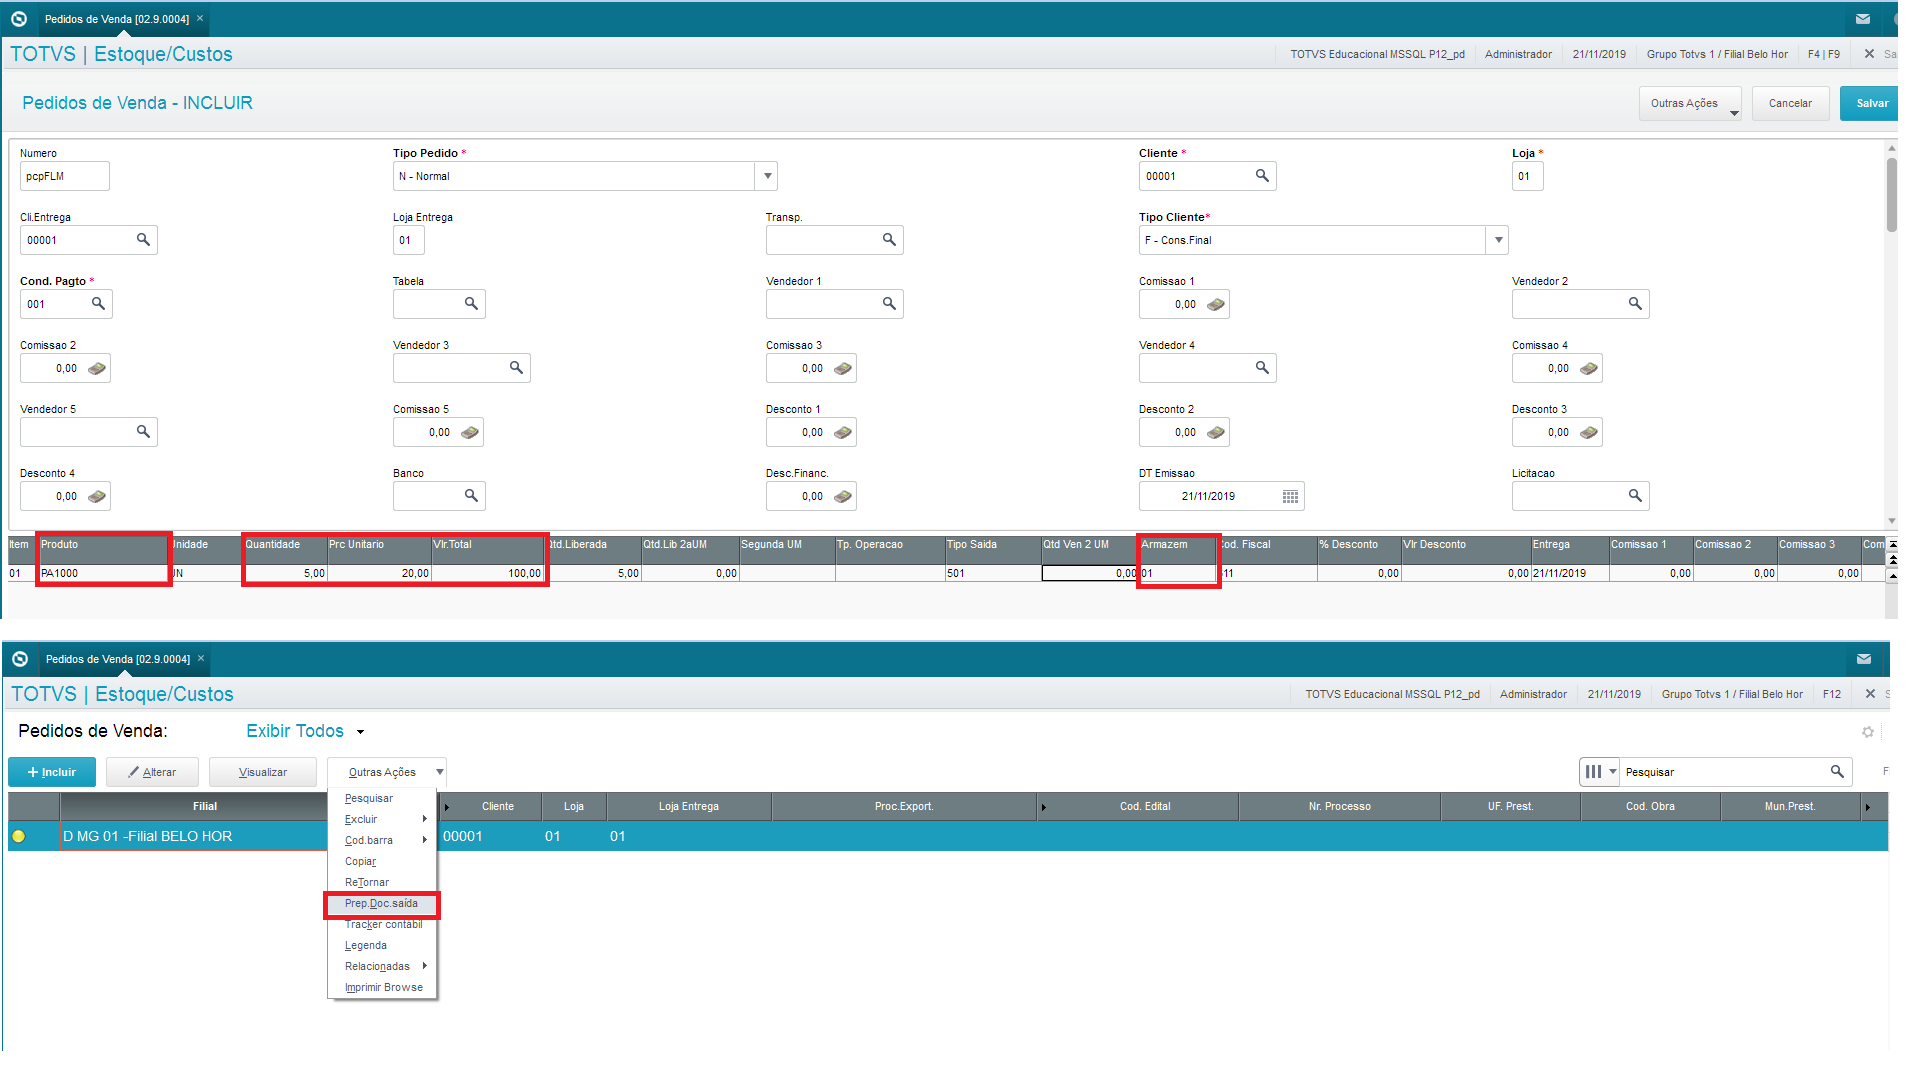1920x1080 pixels.
Task: Choose ReTornar from the menu
Action: tap(367, 882)
